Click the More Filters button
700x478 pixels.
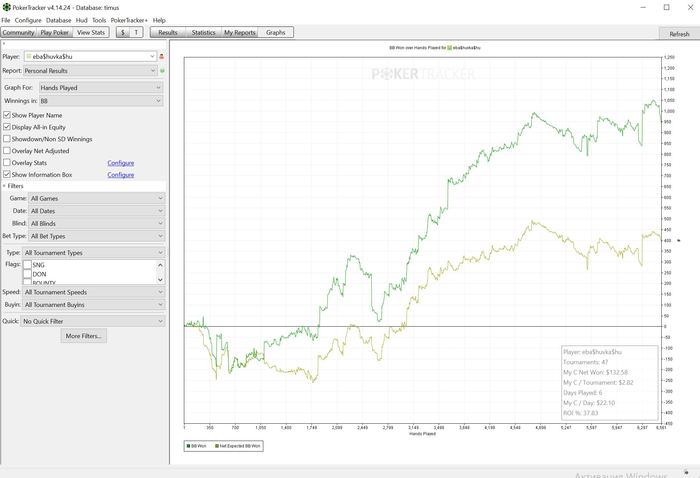click(83, 336)
